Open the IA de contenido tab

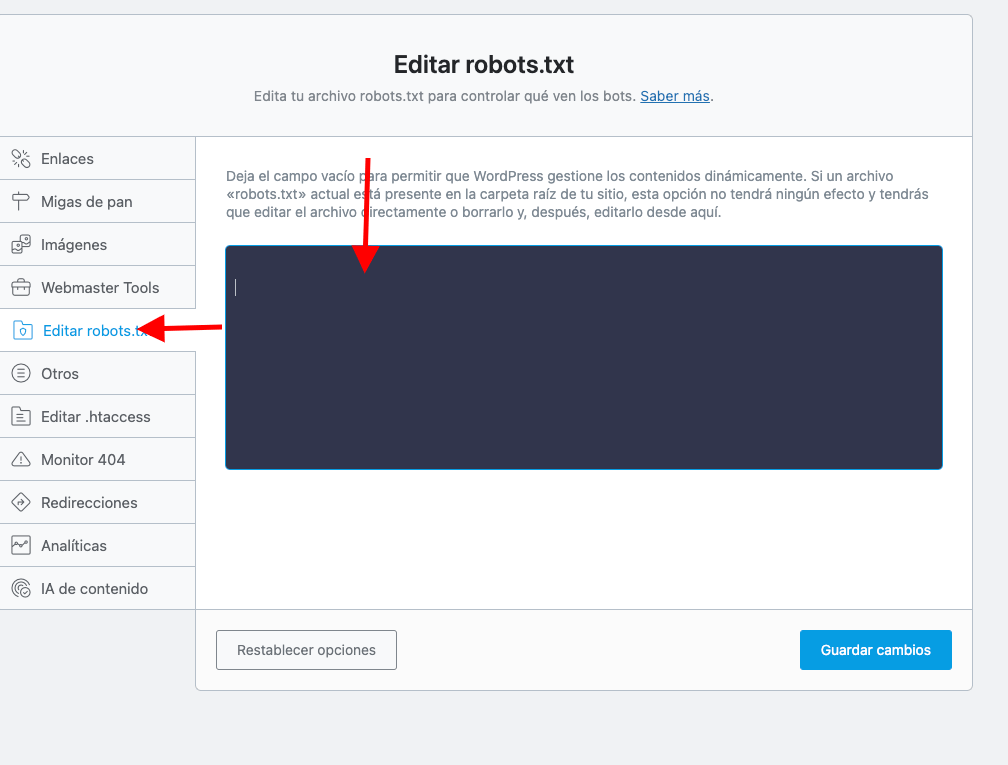pyautogui.click(x=97, y=588)
